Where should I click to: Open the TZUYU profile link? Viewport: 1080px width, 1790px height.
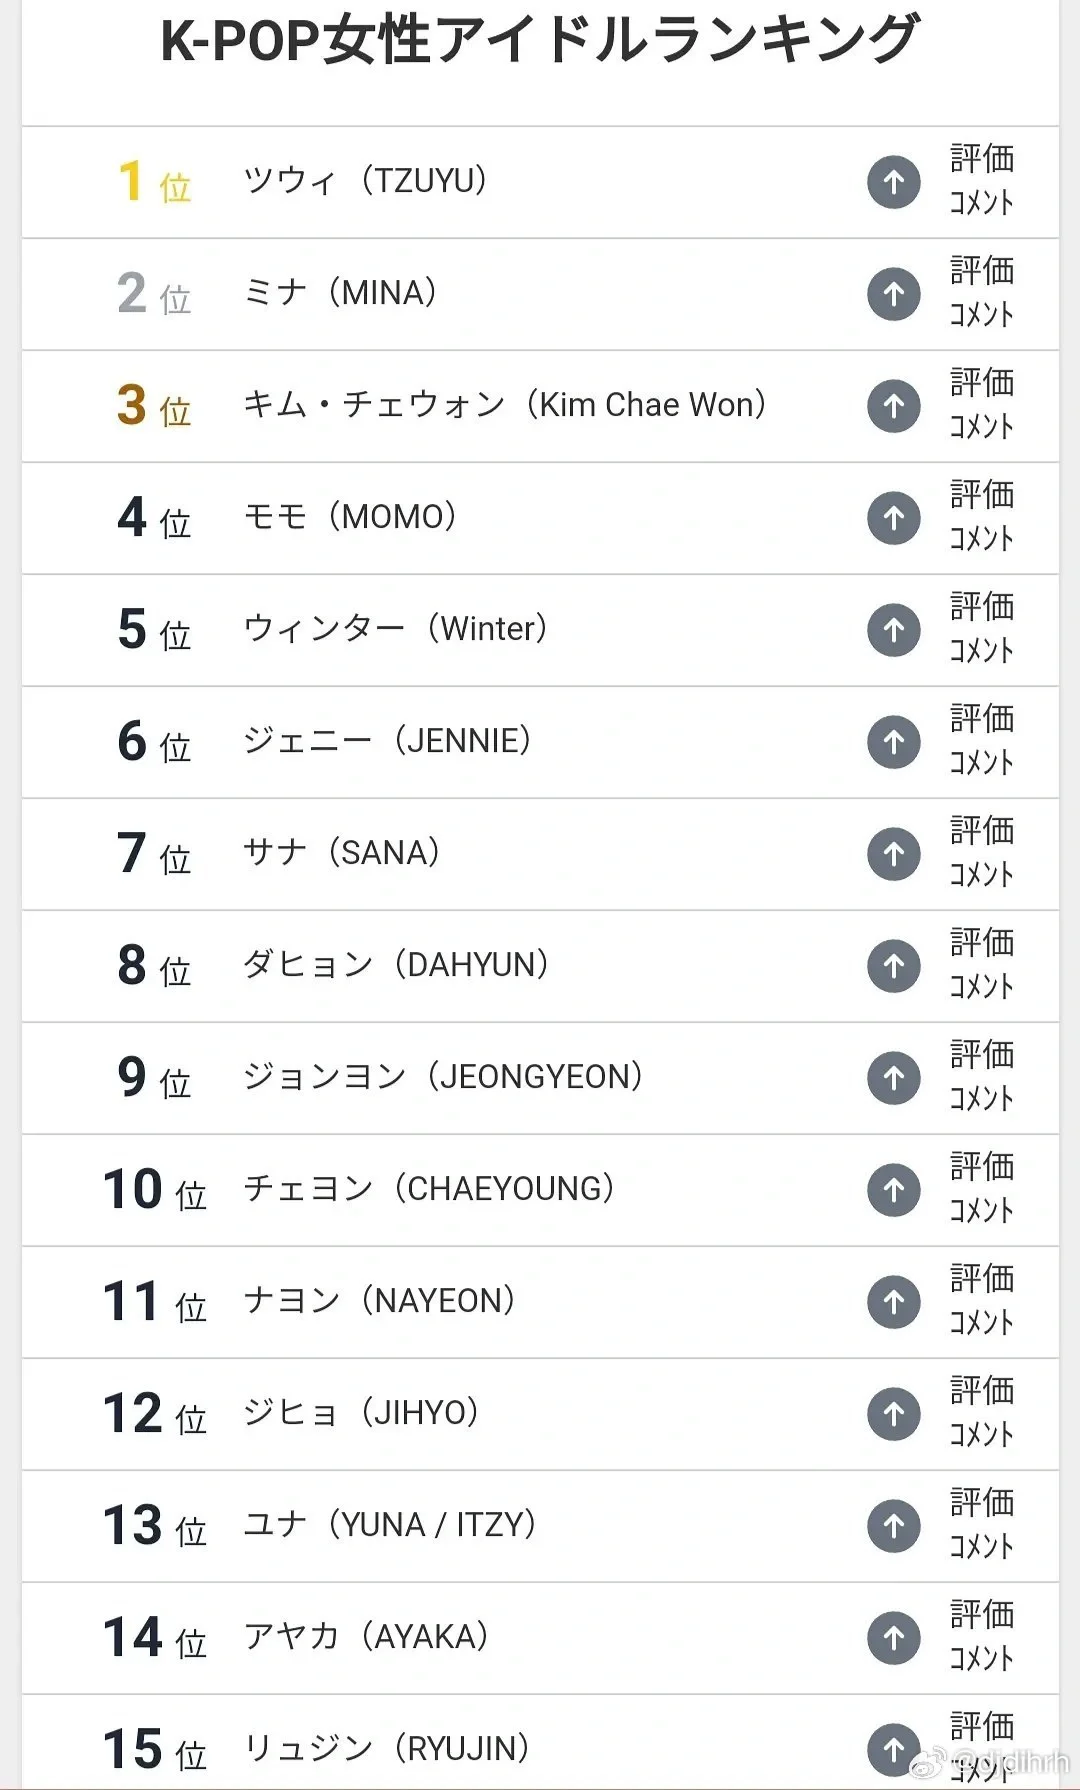365,181
